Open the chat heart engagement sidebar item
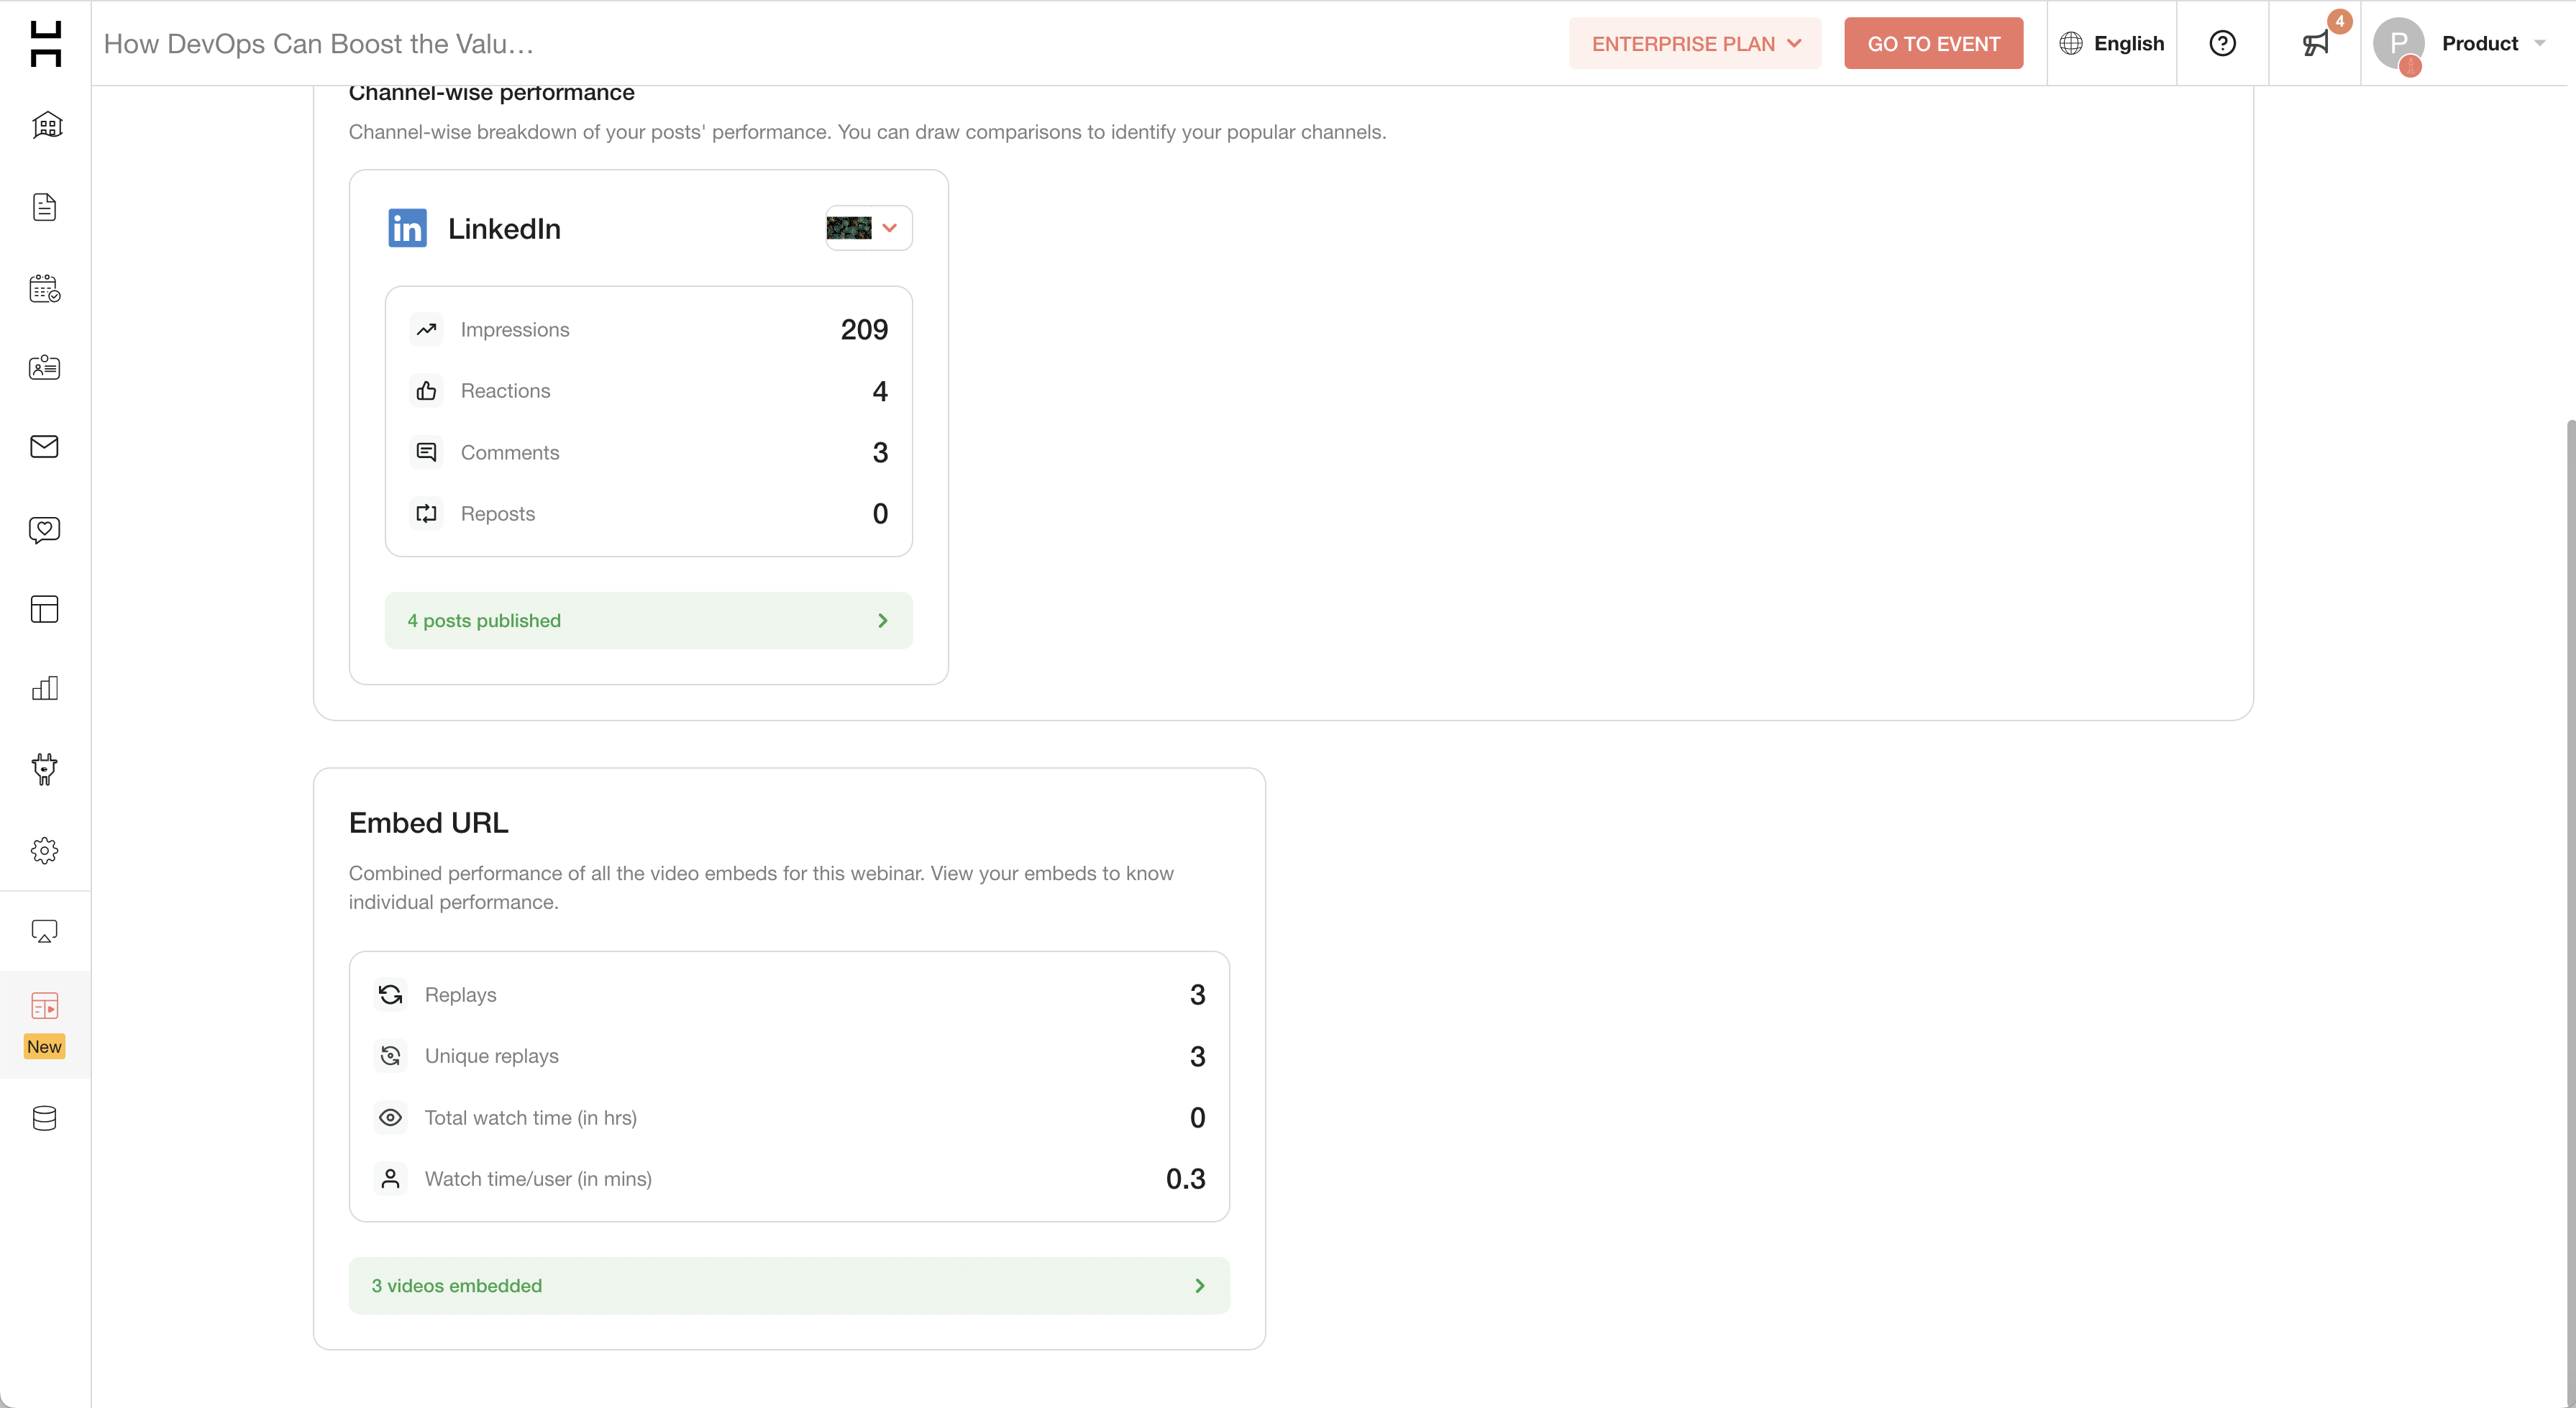Image resolution: width=2576 pixels, height=1408 pixels. [x=45, y=529]
